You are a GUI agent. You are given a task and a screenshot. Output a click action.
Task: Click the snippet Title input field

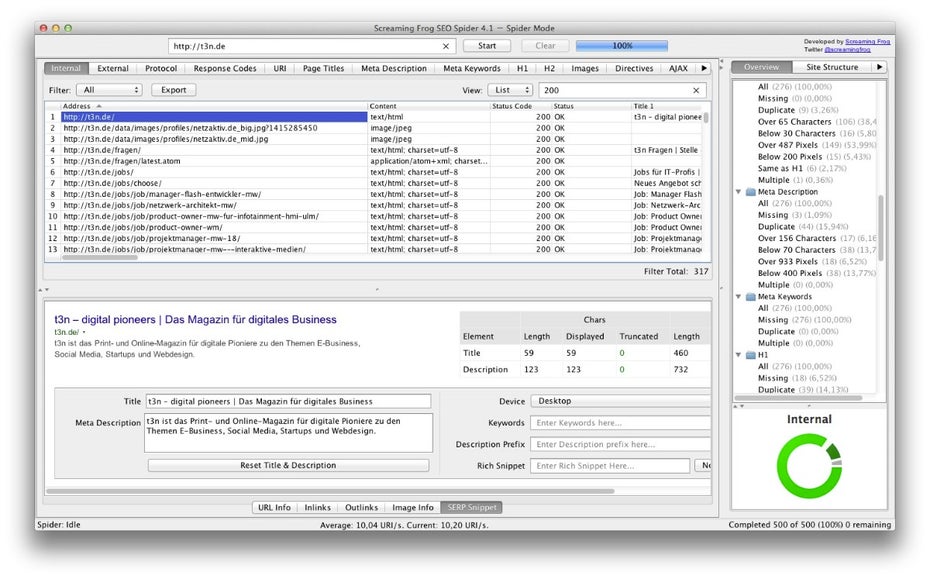(288, 402)
